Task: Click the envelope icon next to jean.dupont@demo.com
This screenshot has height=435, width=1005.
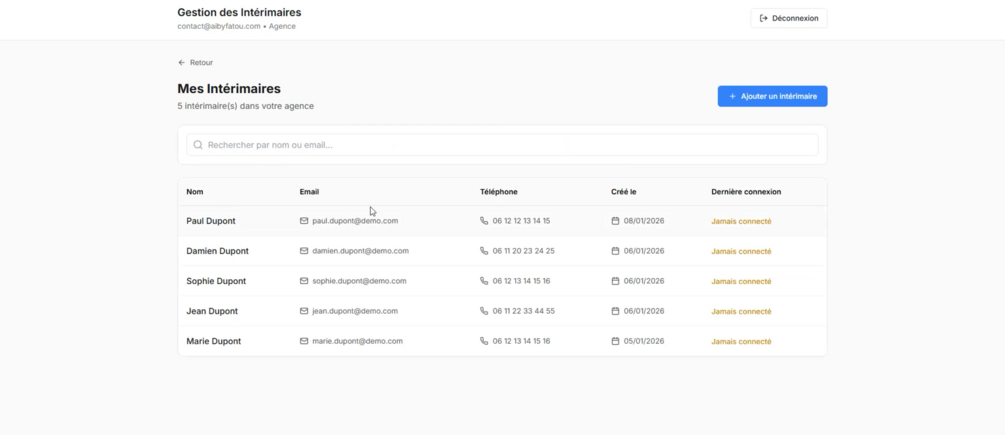Action: pyautogui.click(x=304, y=311)
